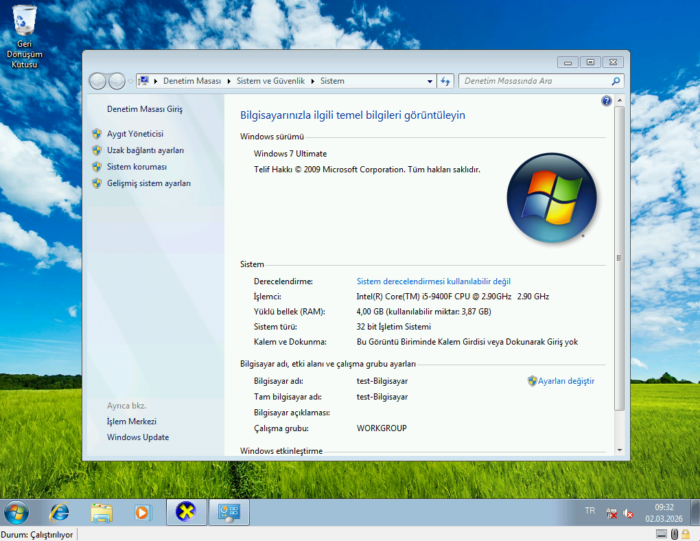700x541 pixels.
Task: Click the Durum: Çalıştırılıyor status text
Action: [x=37, y=534]
